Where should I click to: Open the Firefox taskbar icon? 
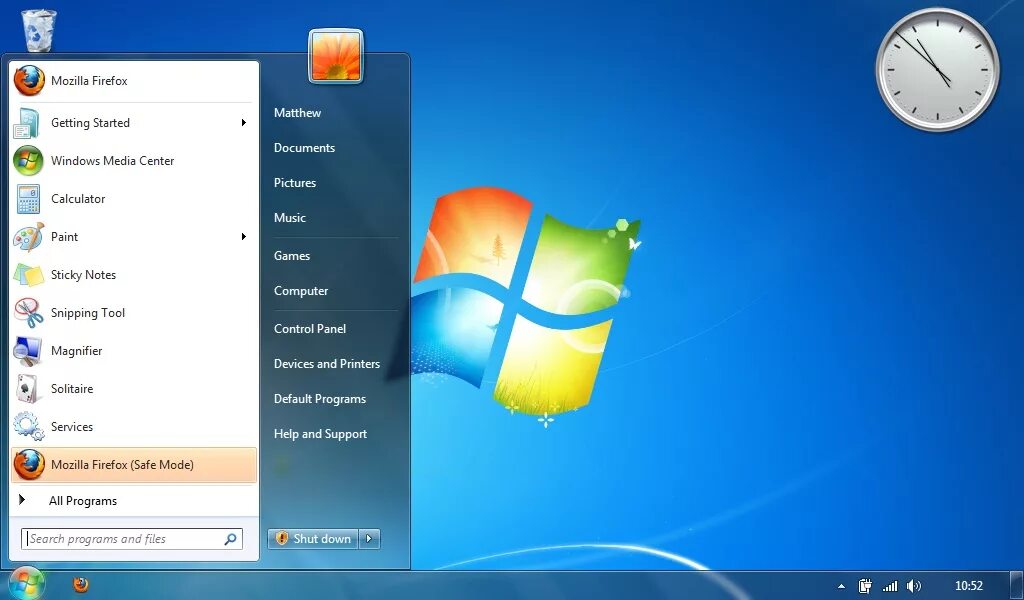pos(81,584)
